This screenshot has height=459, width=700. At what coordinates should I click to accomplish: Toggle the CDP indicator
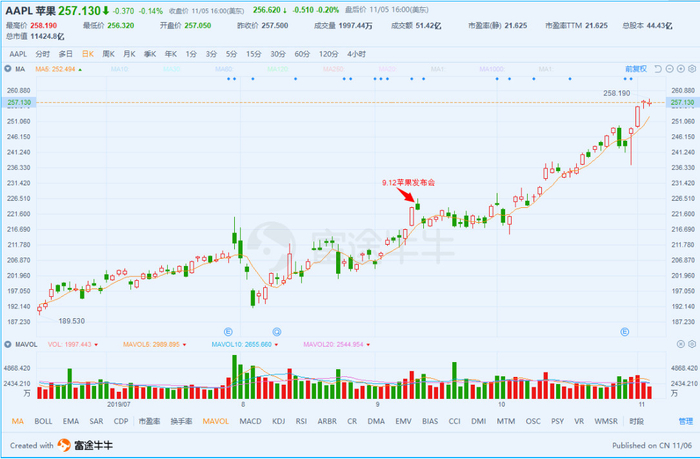(121, 421)
